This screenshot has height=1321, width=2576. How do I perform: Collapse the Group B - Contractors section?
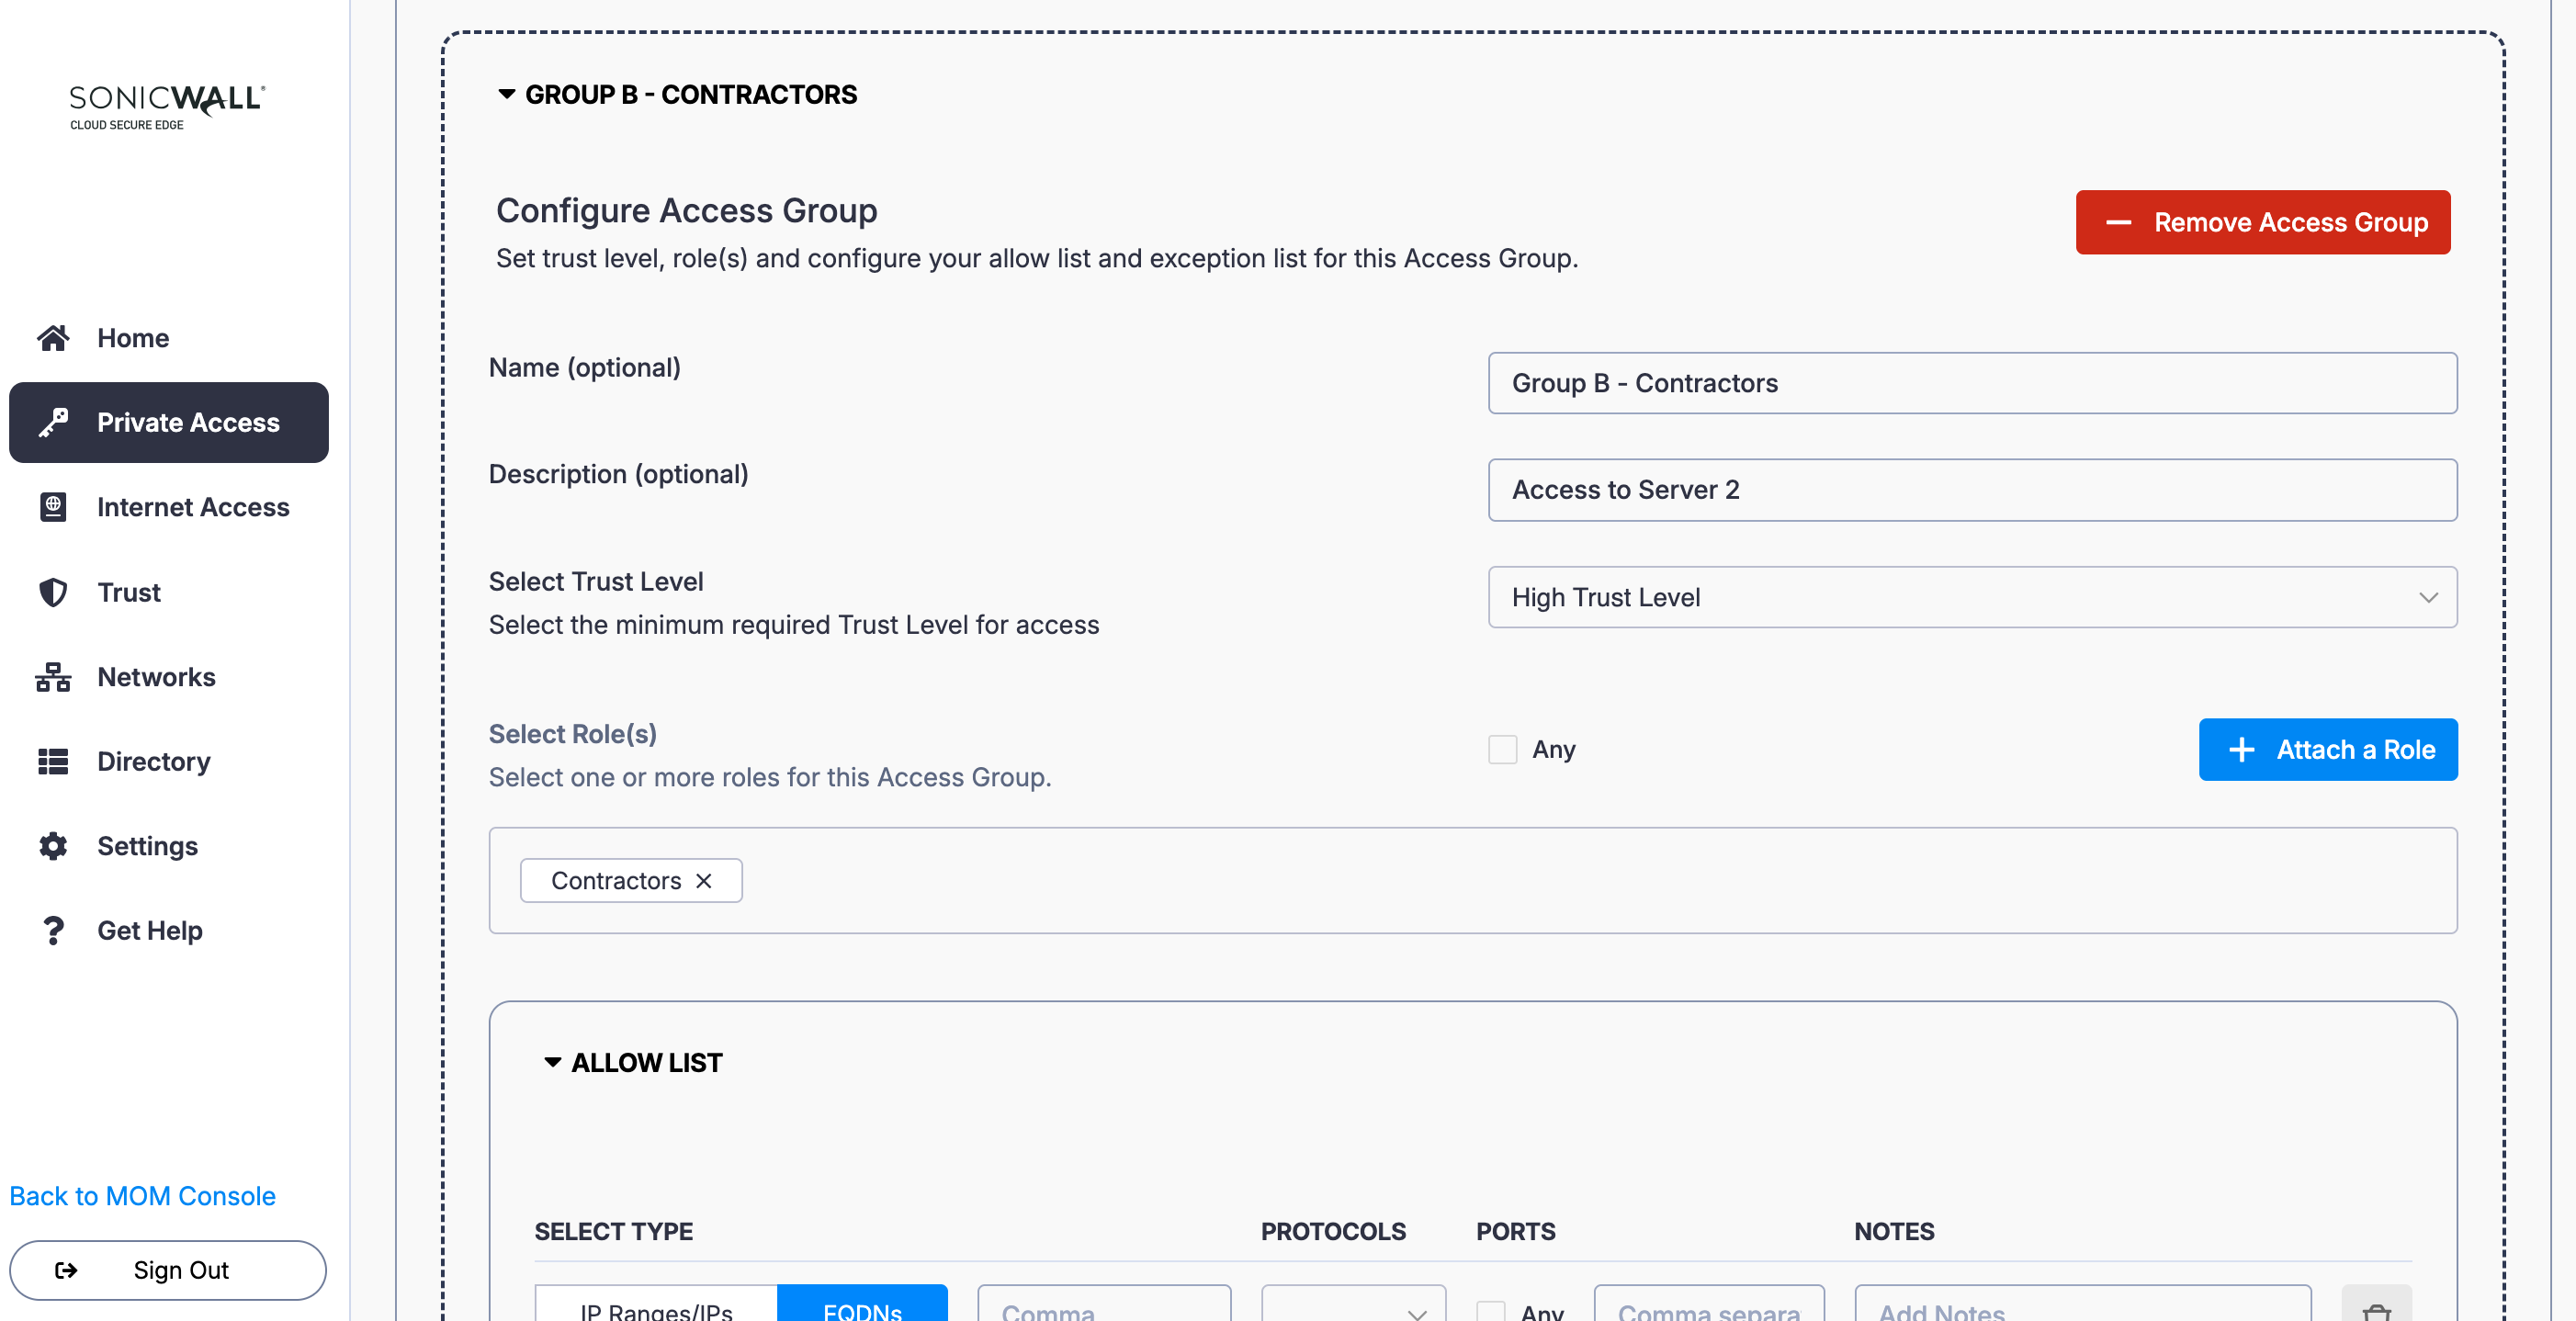click(x=507, y=94)
